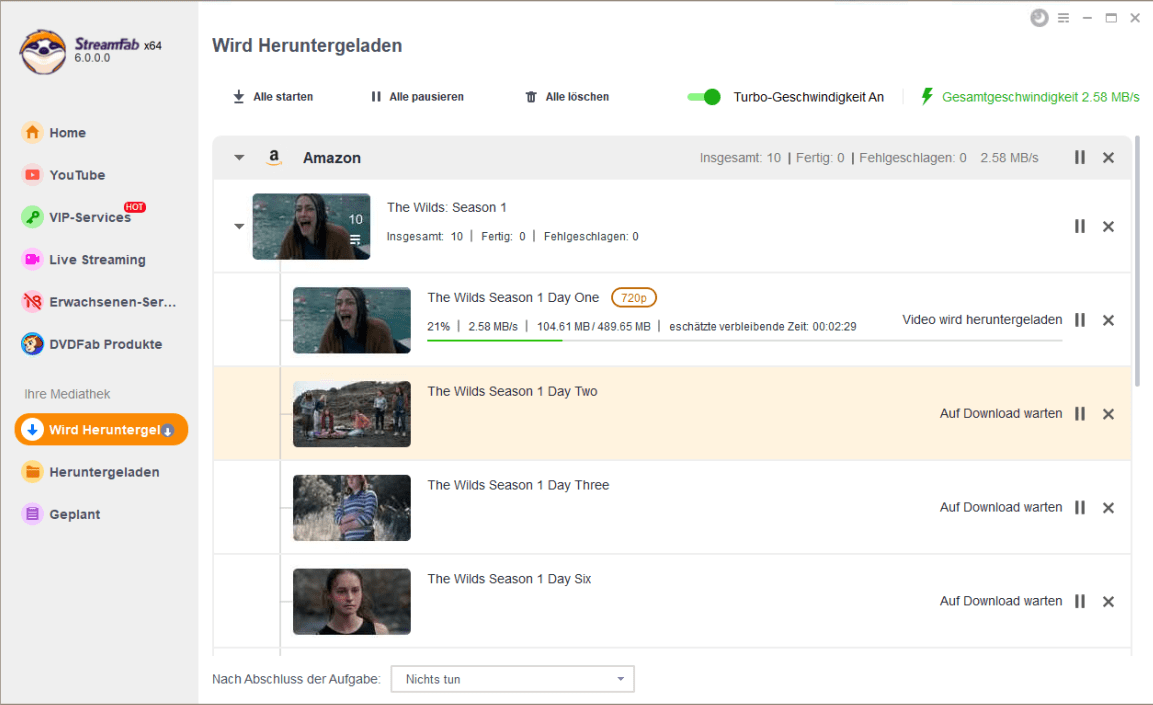Click Alle löschen button

click(x=567, y=96)
